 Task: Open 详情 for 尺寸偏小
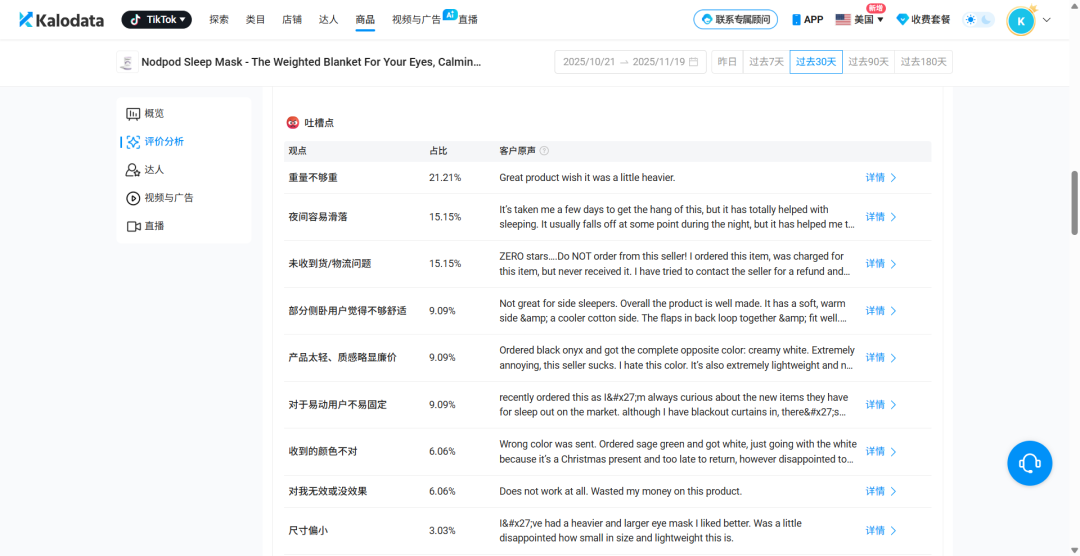(881, 531)
